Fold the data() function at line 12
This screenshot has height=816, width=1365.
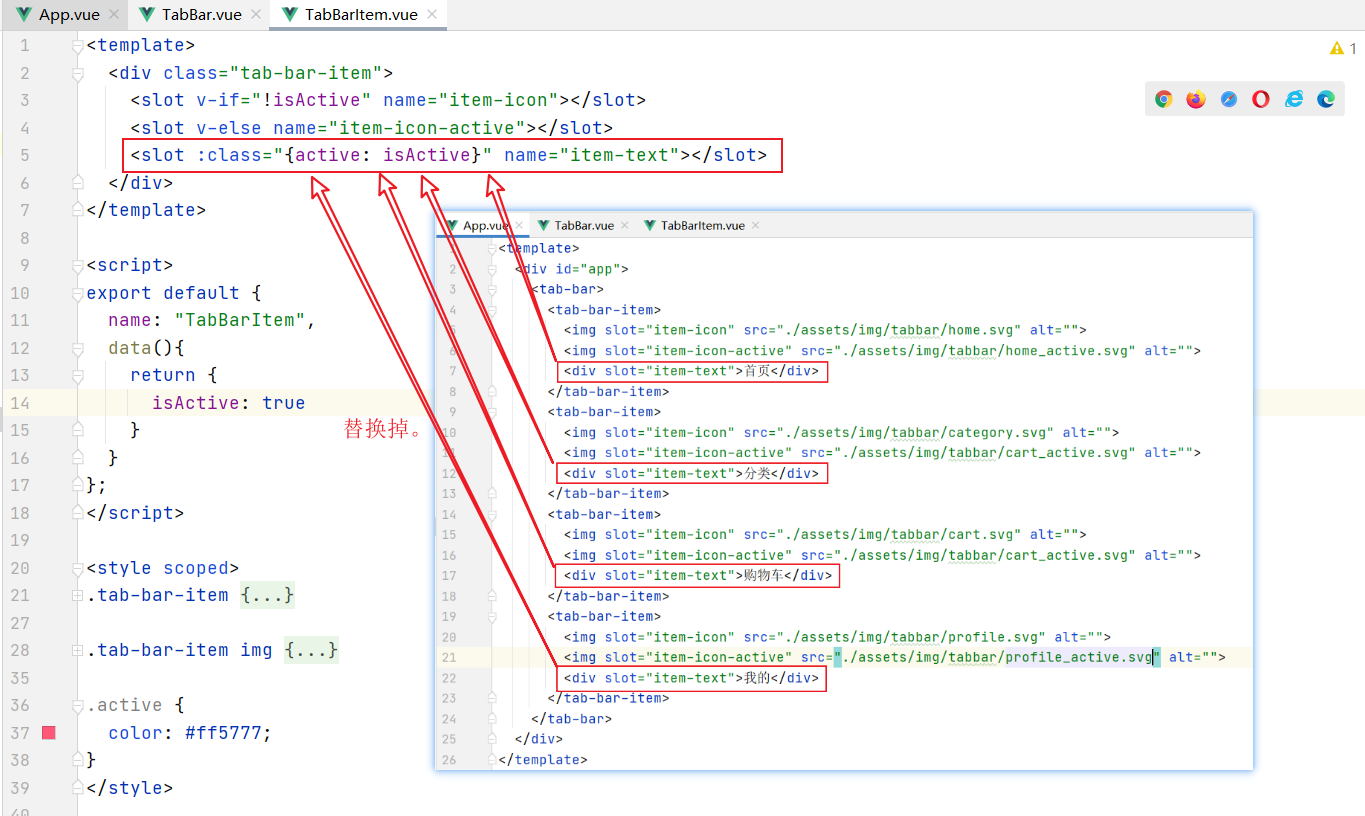coord(77,348)
